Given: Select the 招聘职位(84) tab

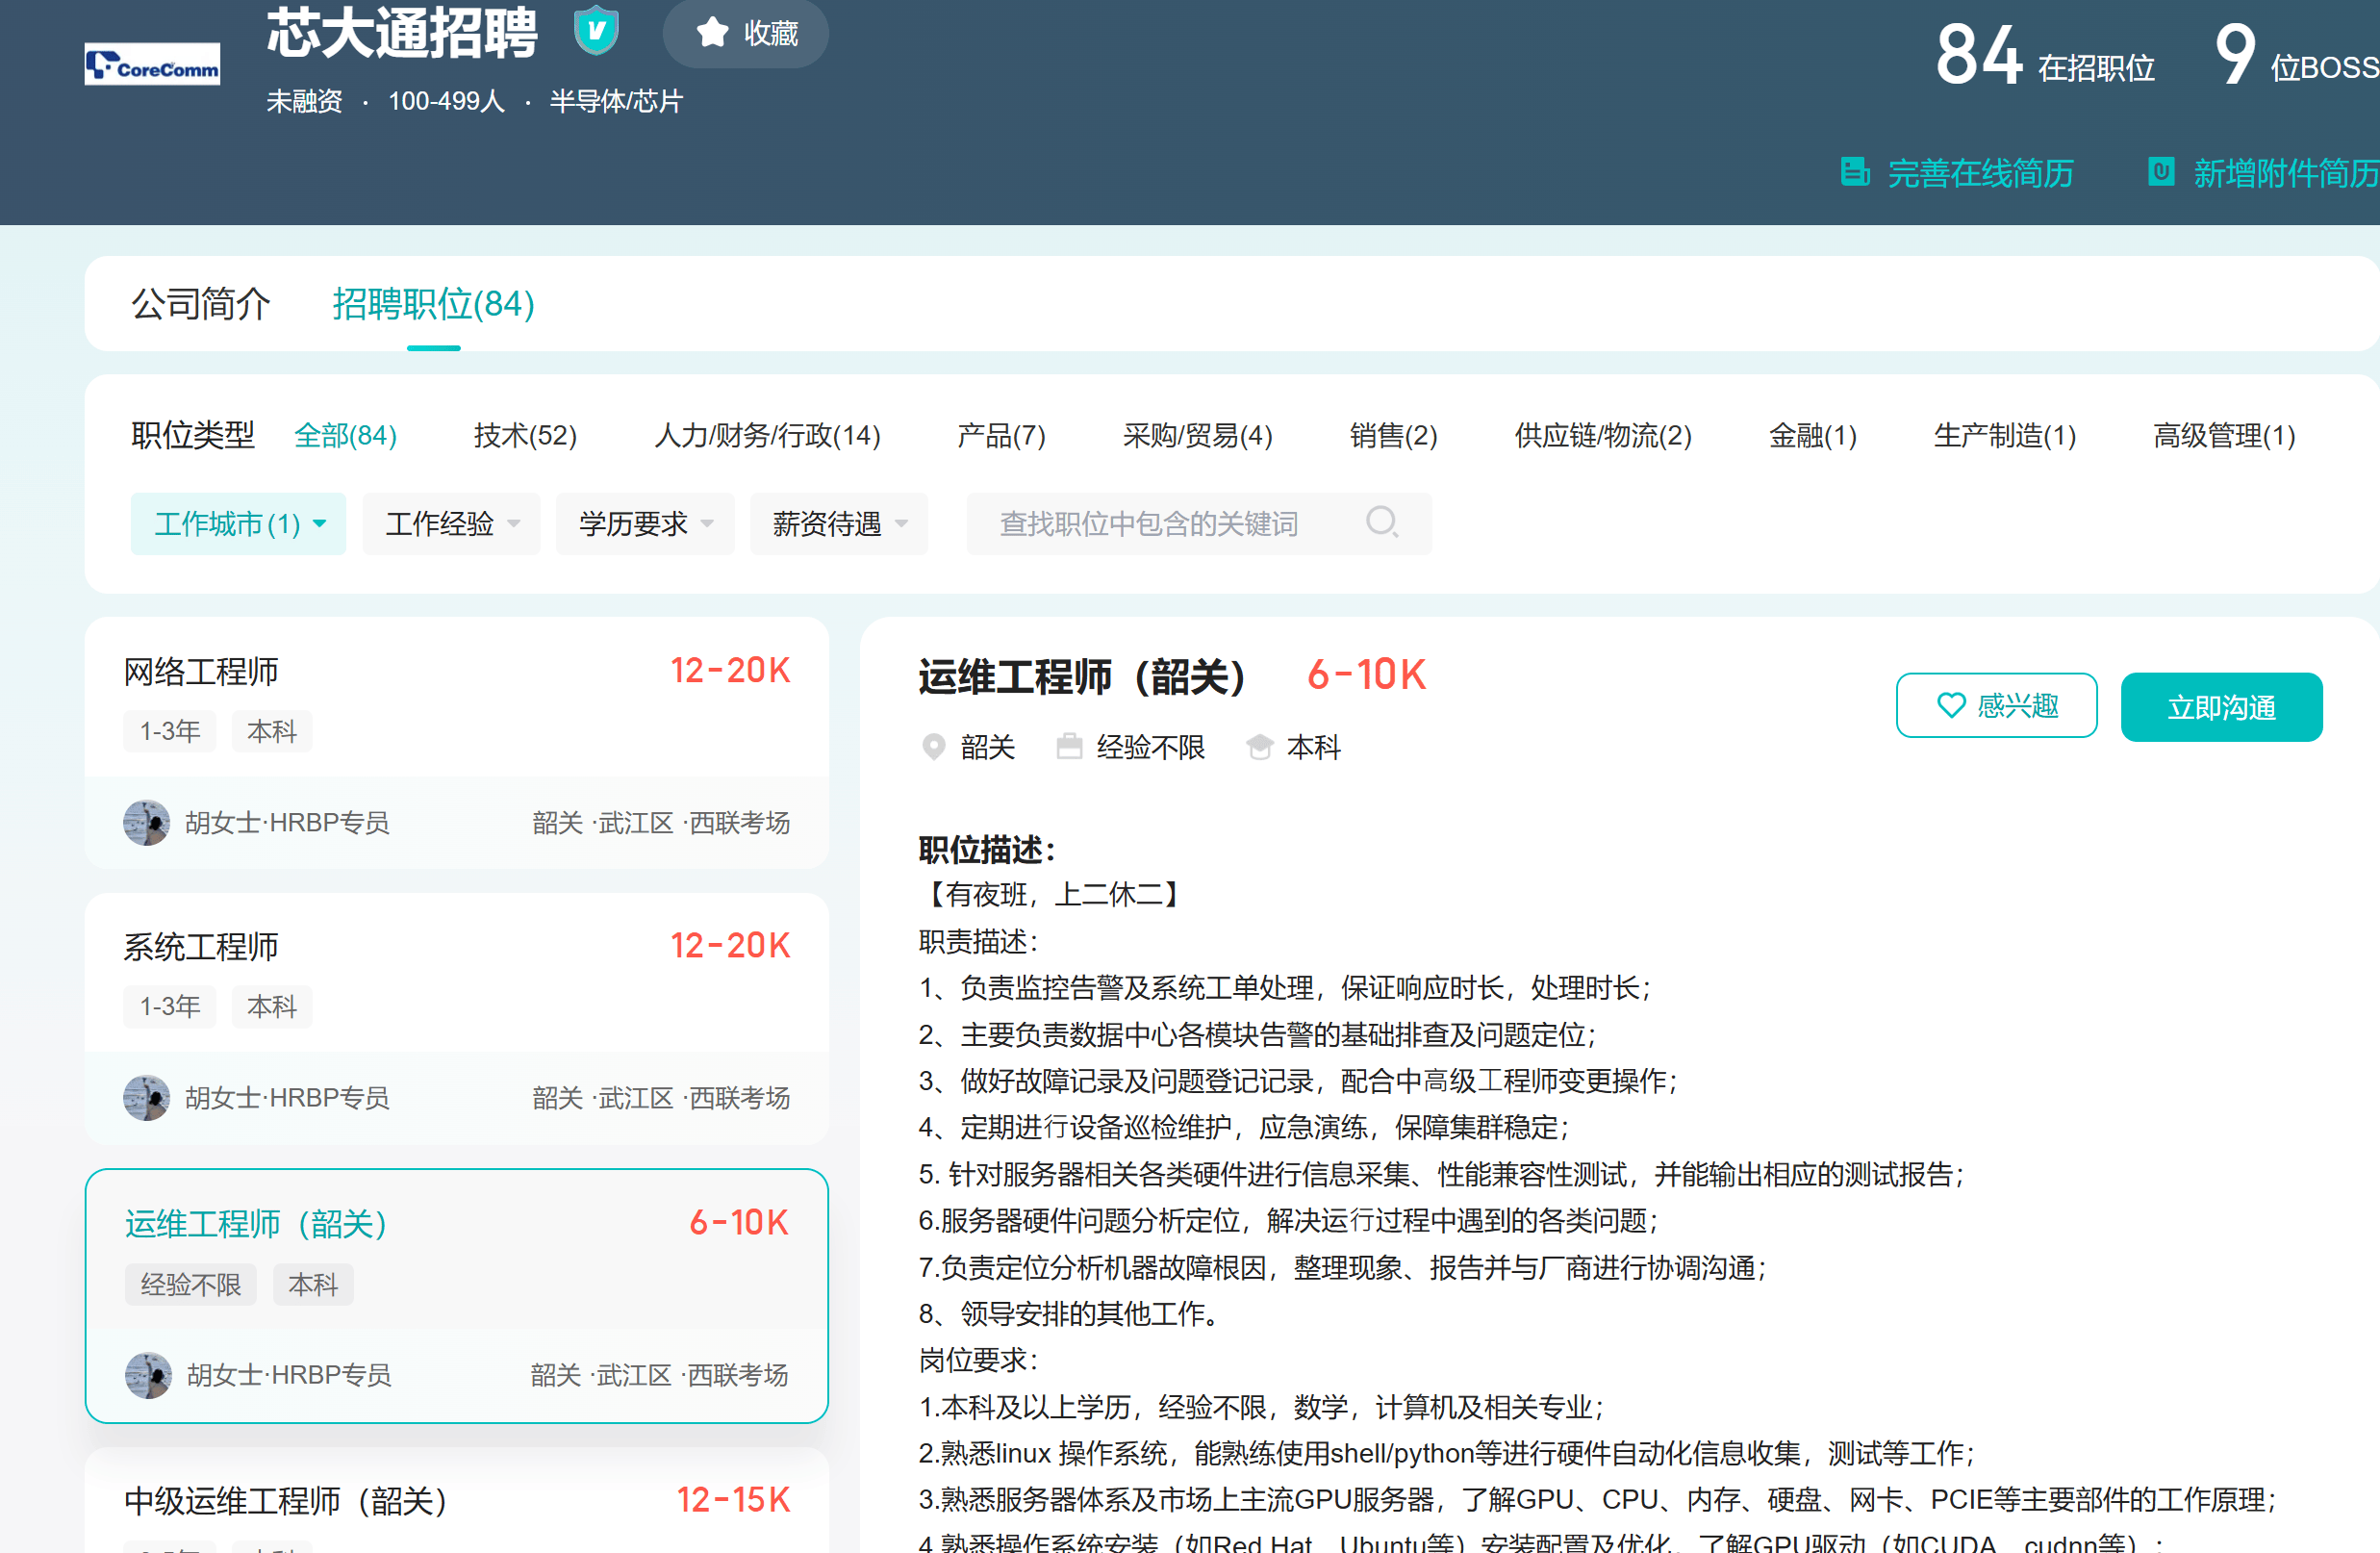Looking at the screenshot, I should click(x=433, y=304).
